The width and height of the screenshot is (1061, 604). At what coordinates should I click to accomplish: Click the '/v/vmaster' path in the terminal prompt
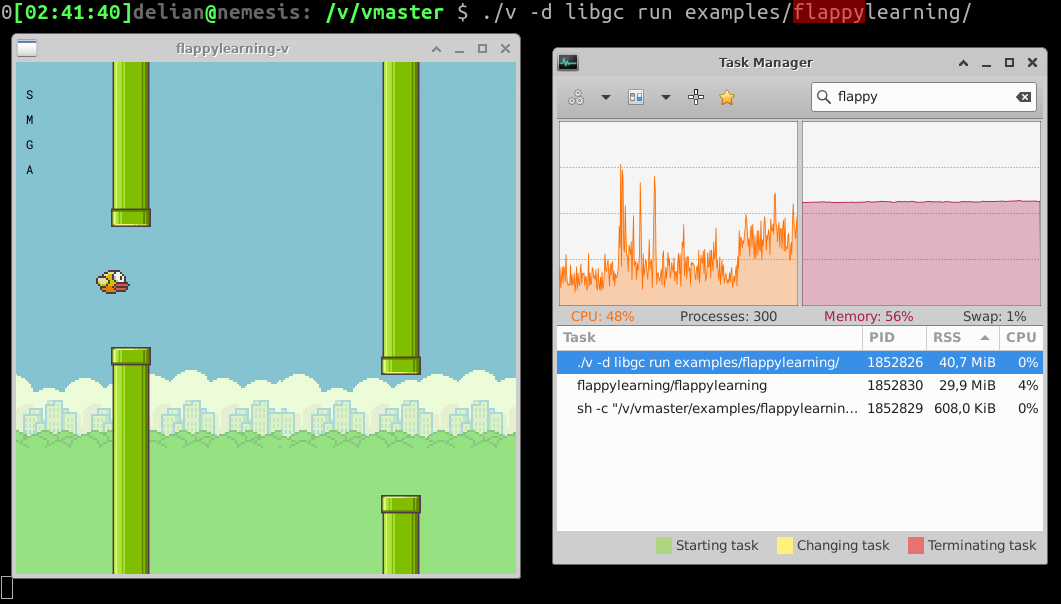coord(384,12)
